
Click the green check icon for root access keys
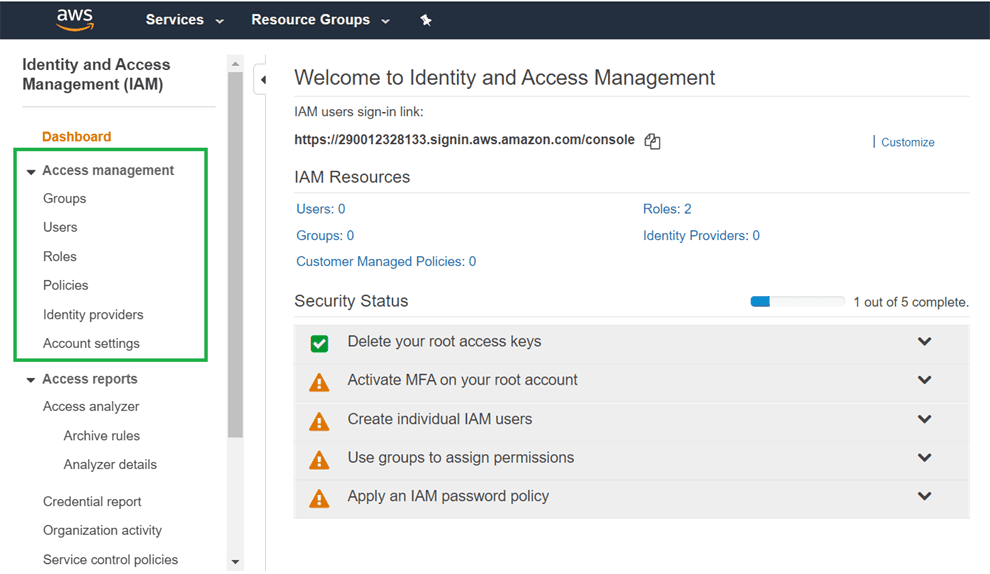[319, 343]
